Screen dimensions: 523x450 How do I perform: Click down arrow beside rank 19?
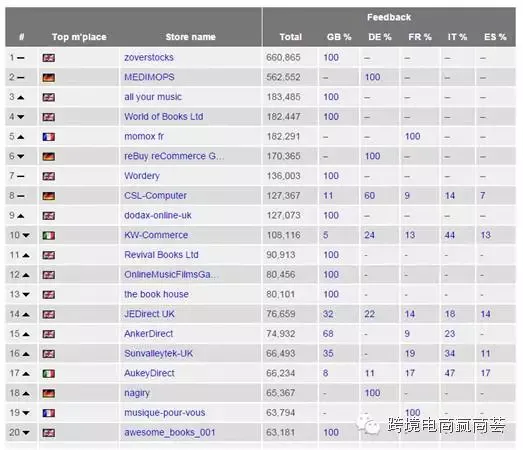click(x=26, y=413)
